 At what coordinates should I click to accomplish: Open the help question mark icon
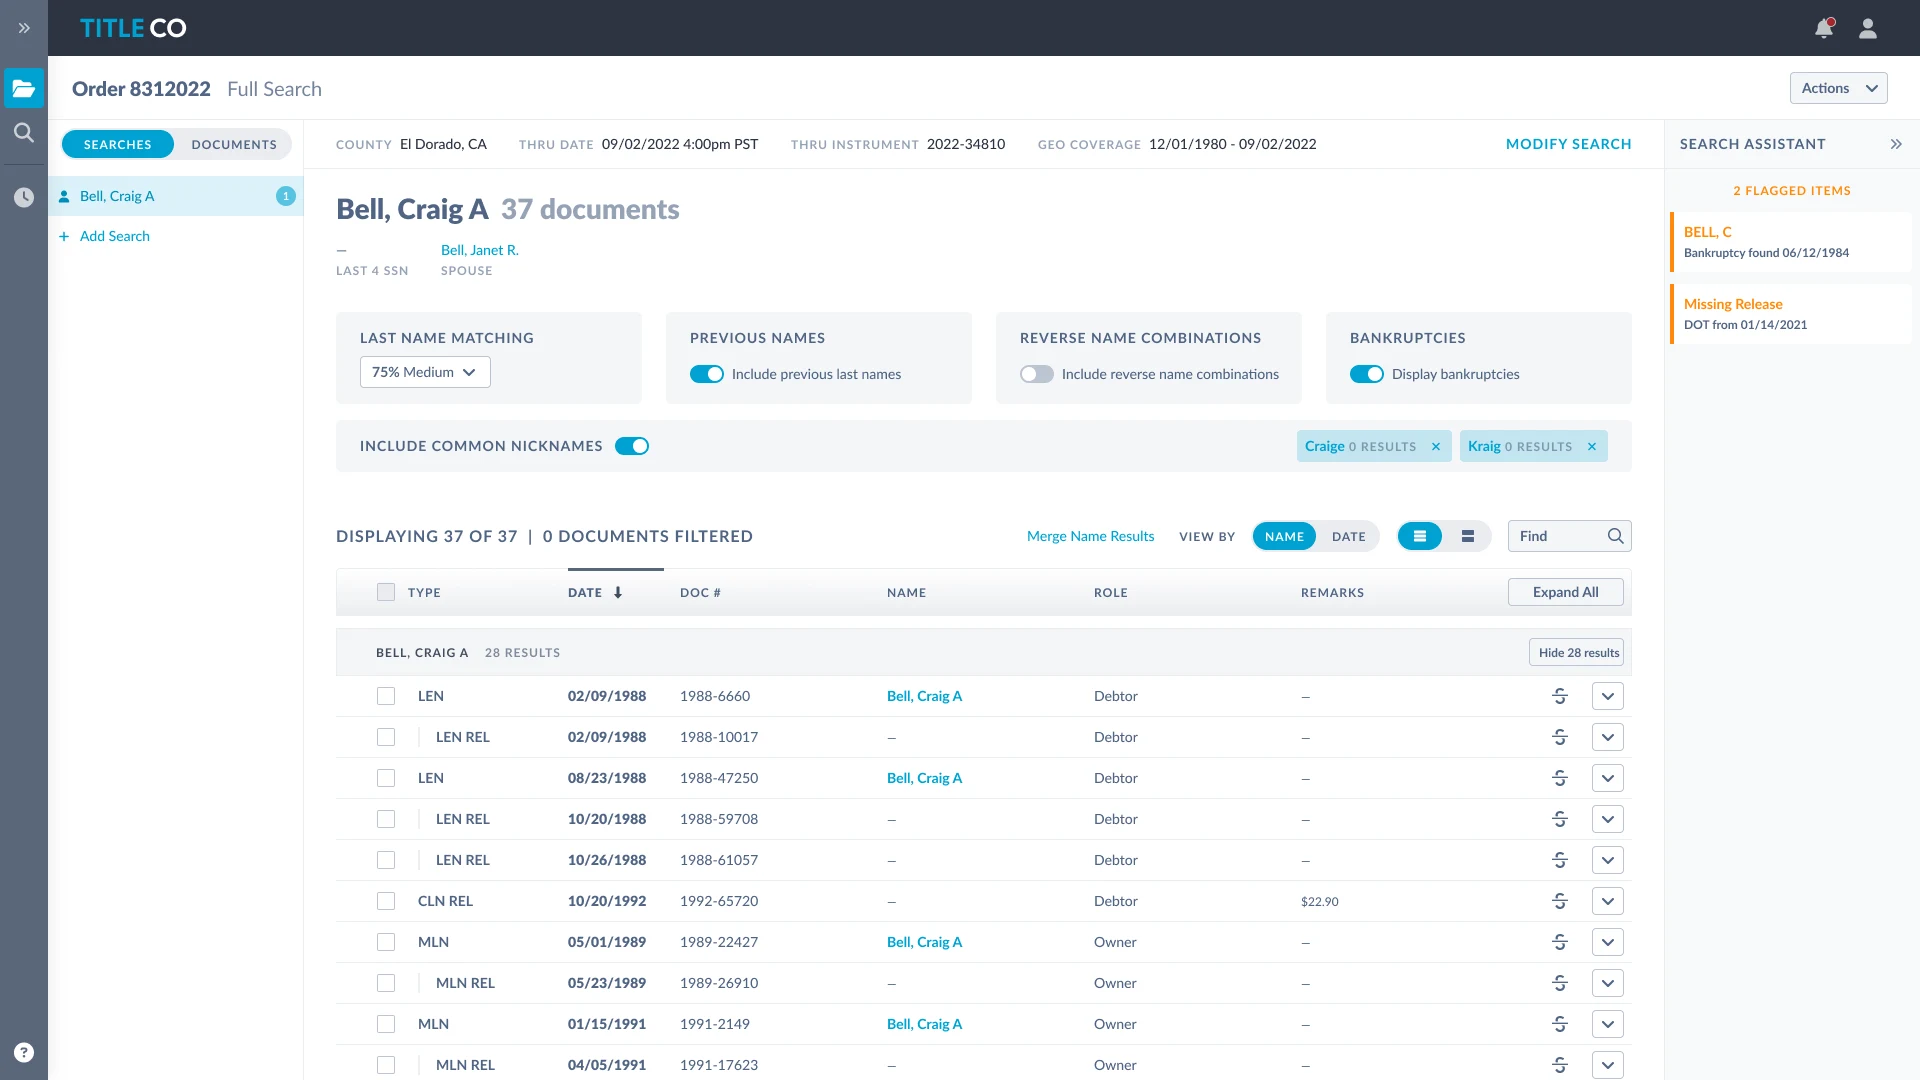(24, 1052)
